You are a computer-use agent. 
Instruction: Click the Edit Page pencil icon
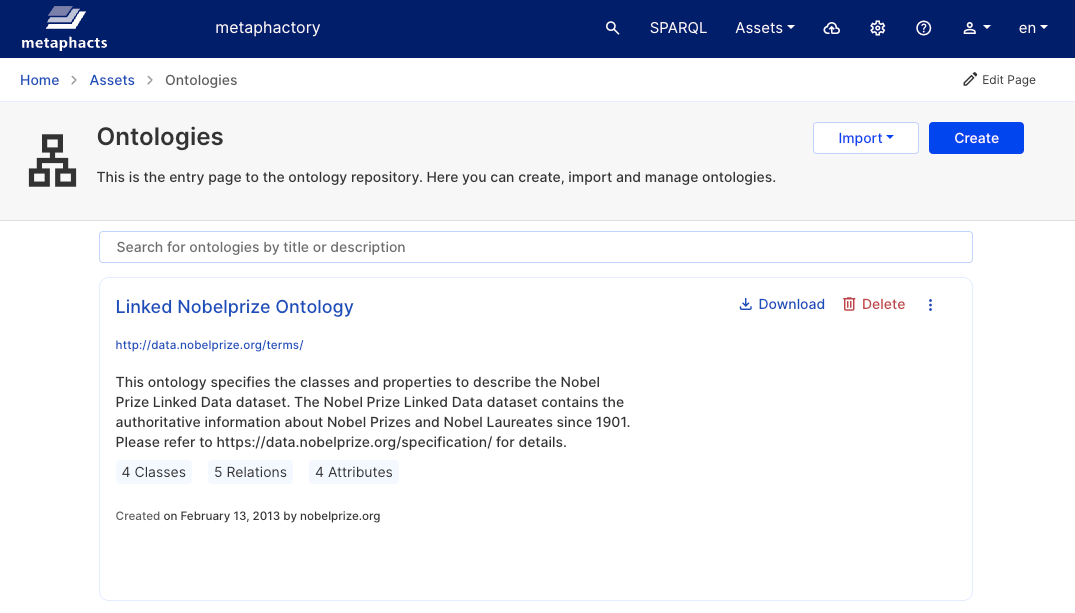pos(999,79)
